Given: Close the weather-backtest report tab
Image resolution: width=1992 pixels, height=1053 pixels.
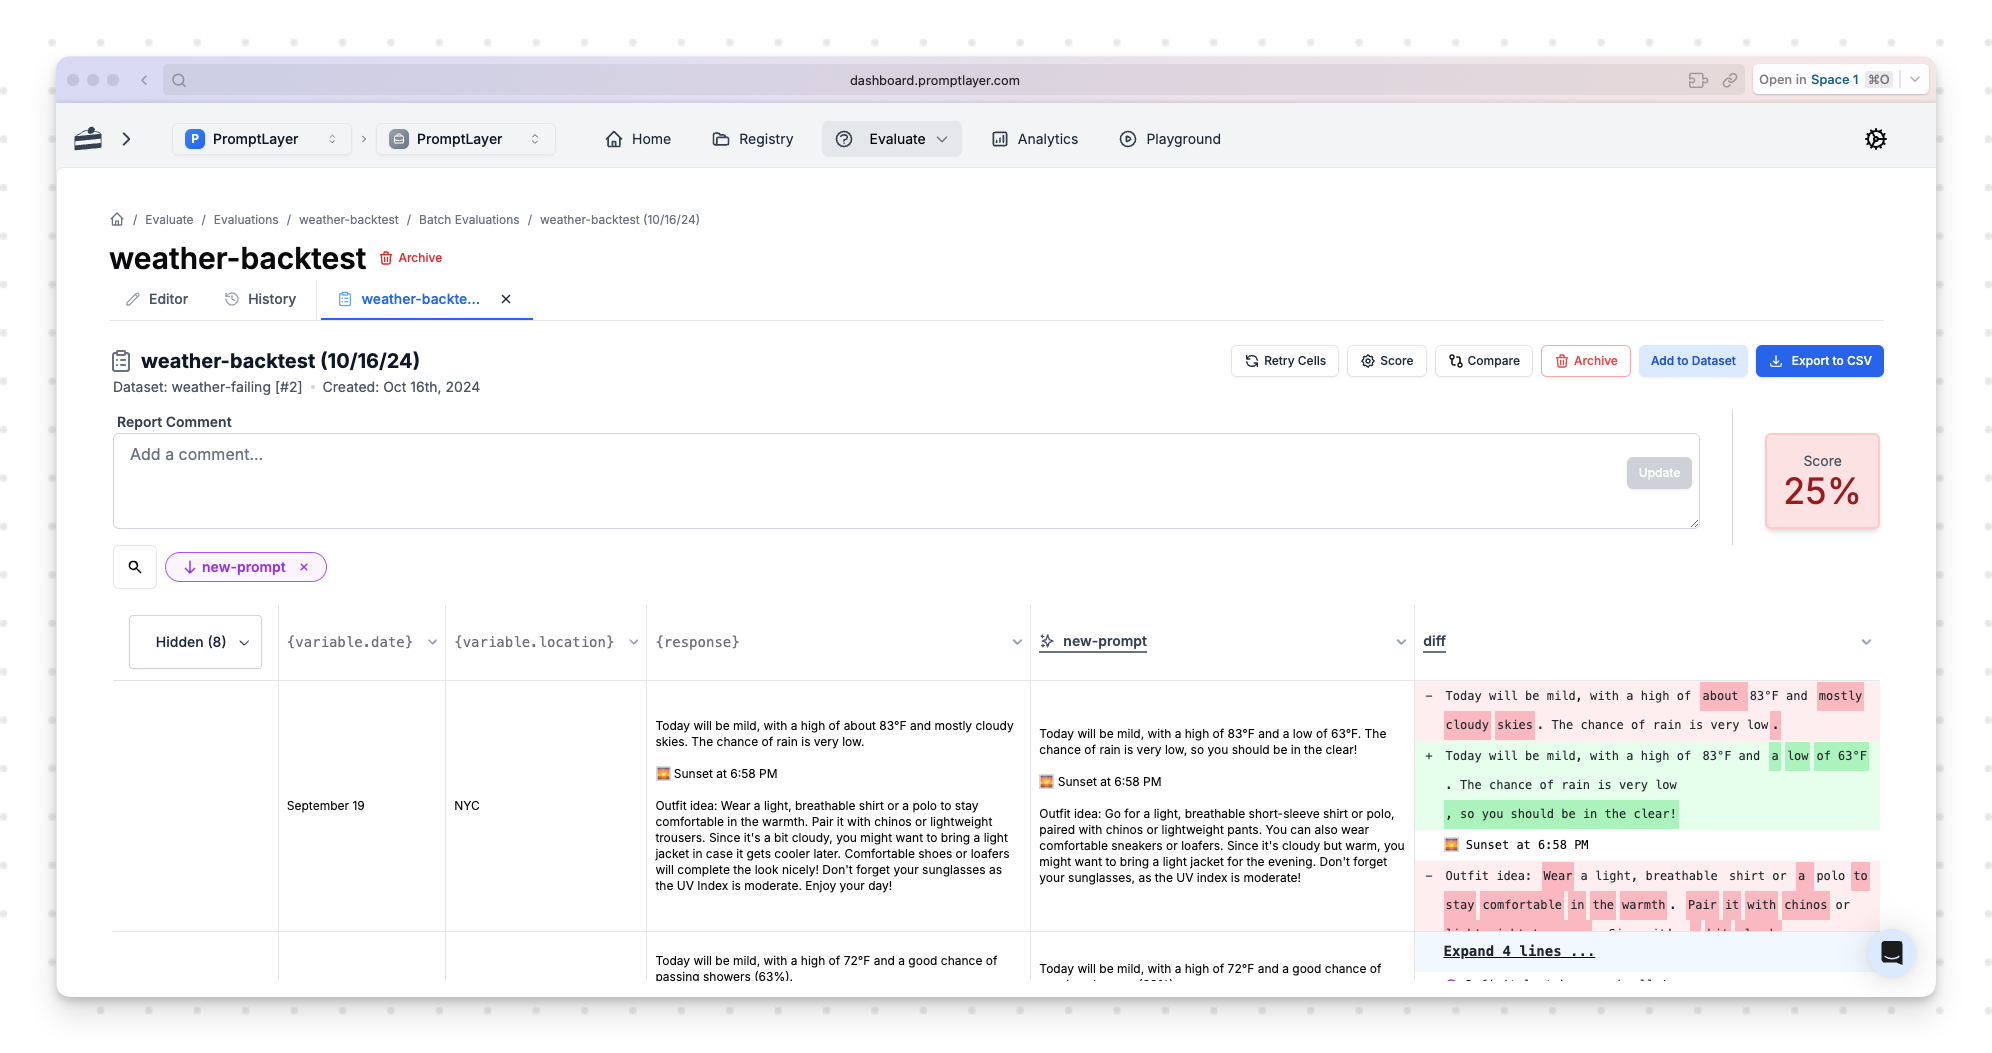Looking at the screenshot, I should [506, 299].
